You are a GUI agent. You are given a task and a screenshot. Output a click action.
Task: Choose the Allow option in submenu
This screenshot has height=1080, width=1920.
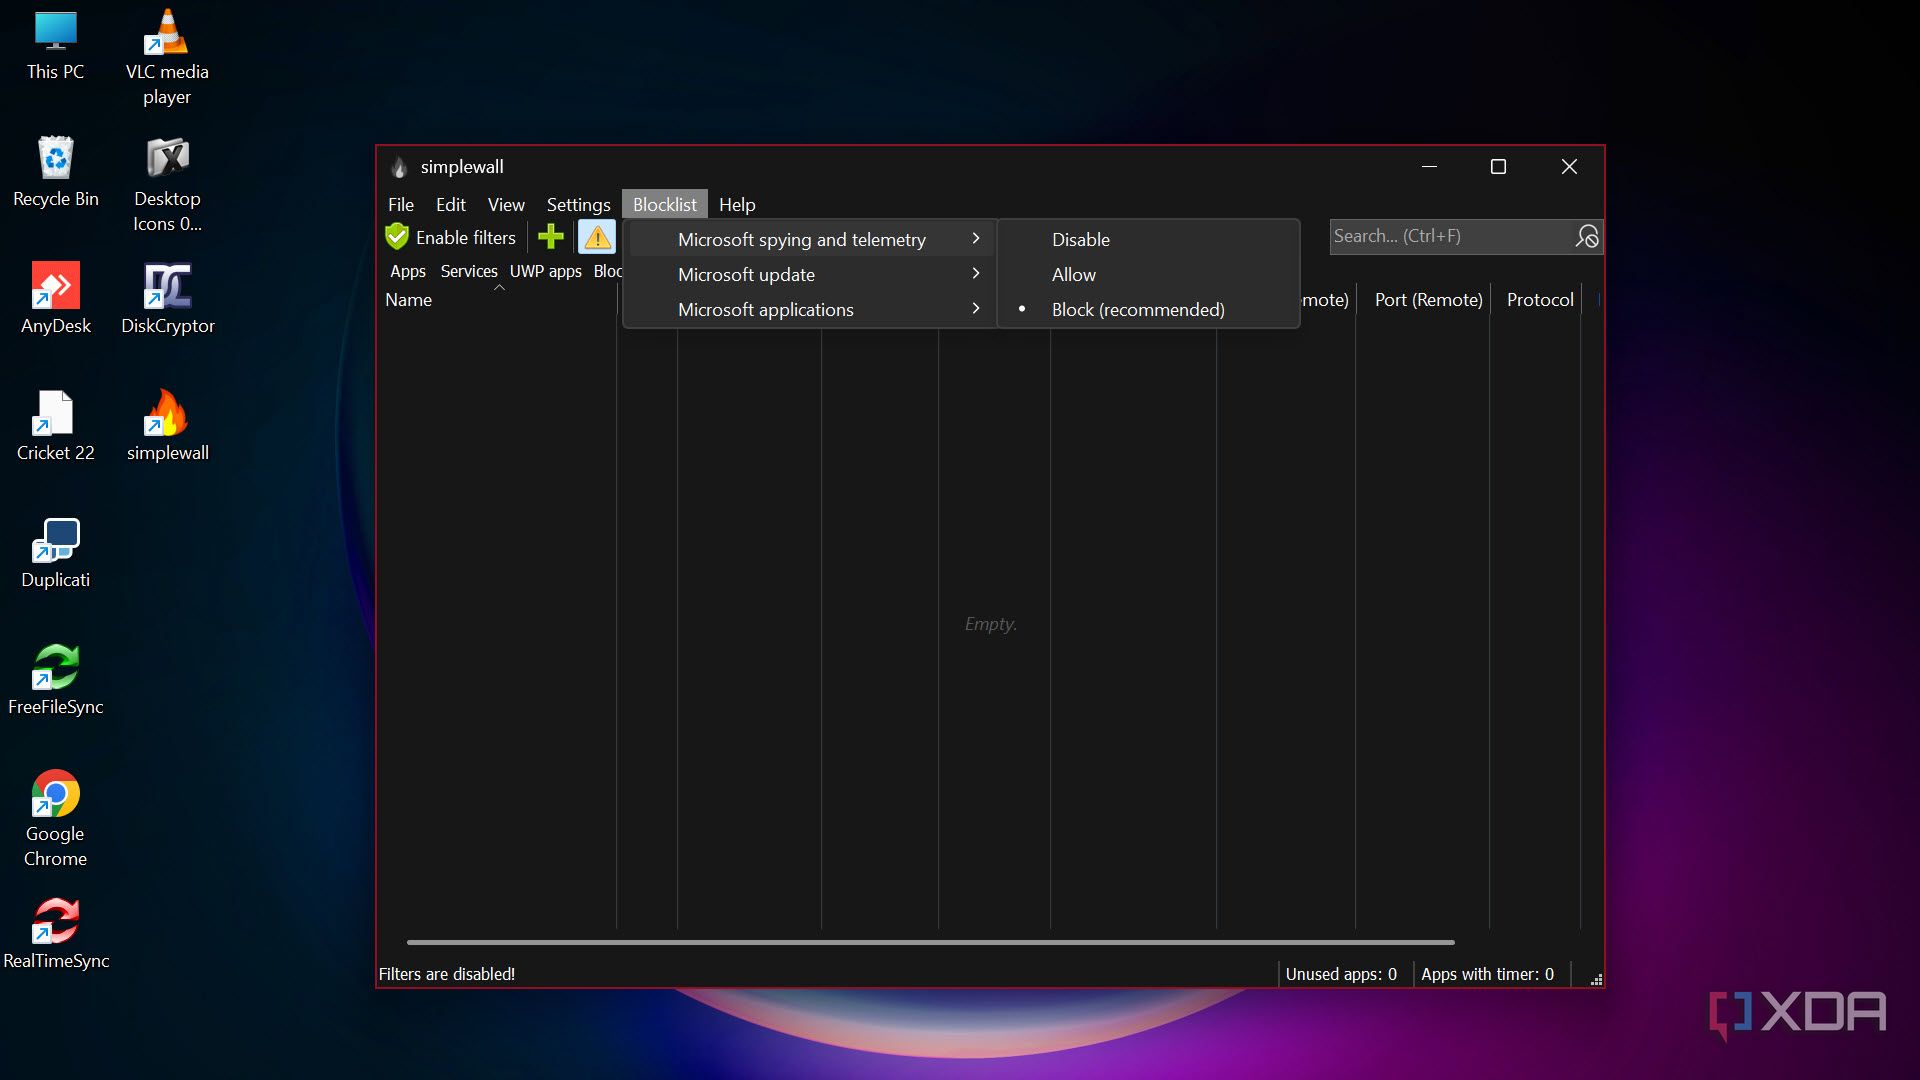(1074, 275)
